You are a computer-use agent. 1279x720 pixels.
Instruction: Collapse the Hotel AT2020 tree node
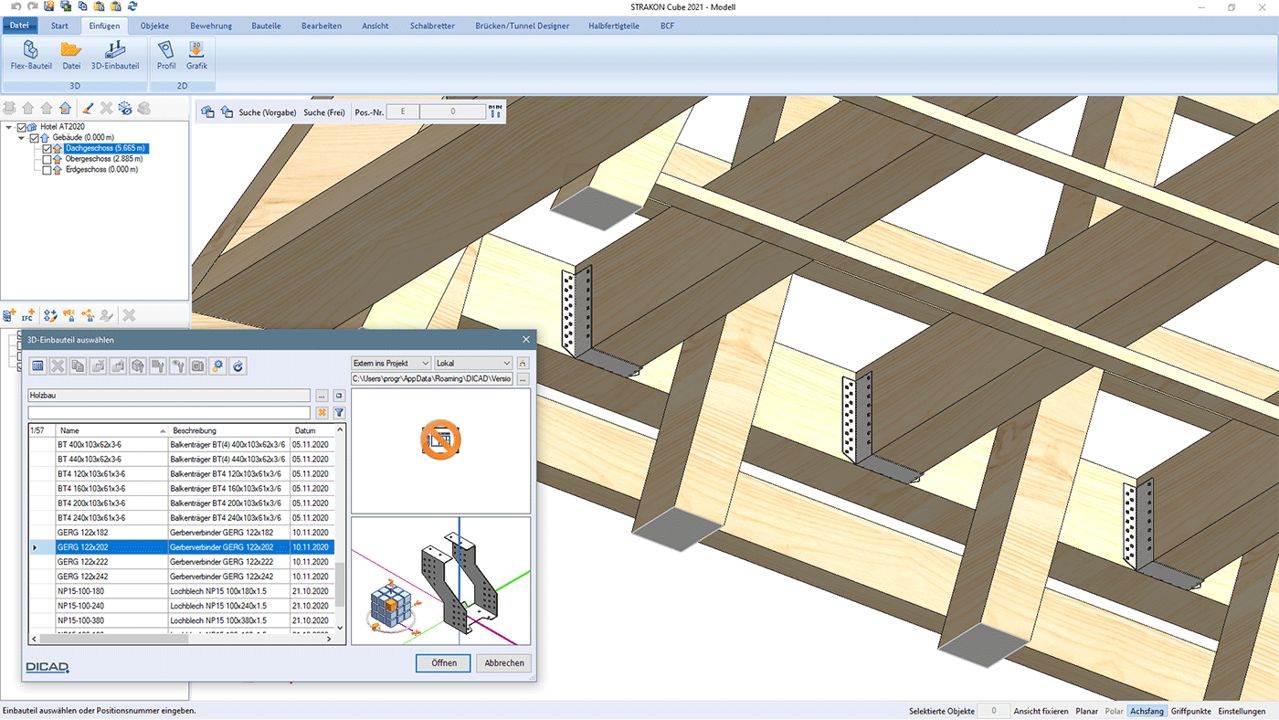coord(9,127)
